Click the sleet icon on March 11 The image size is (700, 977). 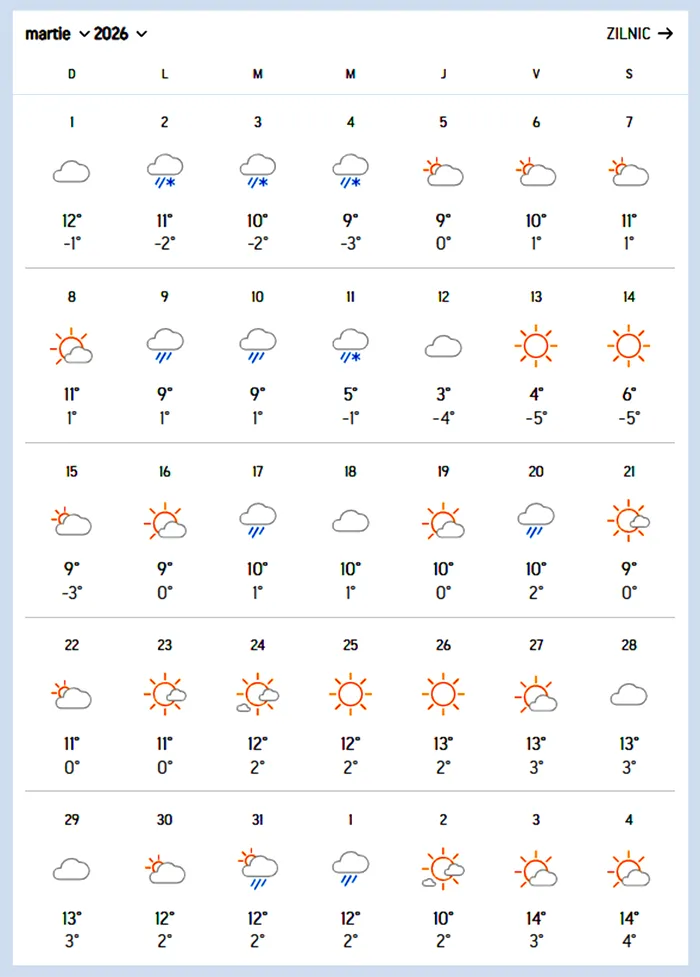click(x=350, y=345)
